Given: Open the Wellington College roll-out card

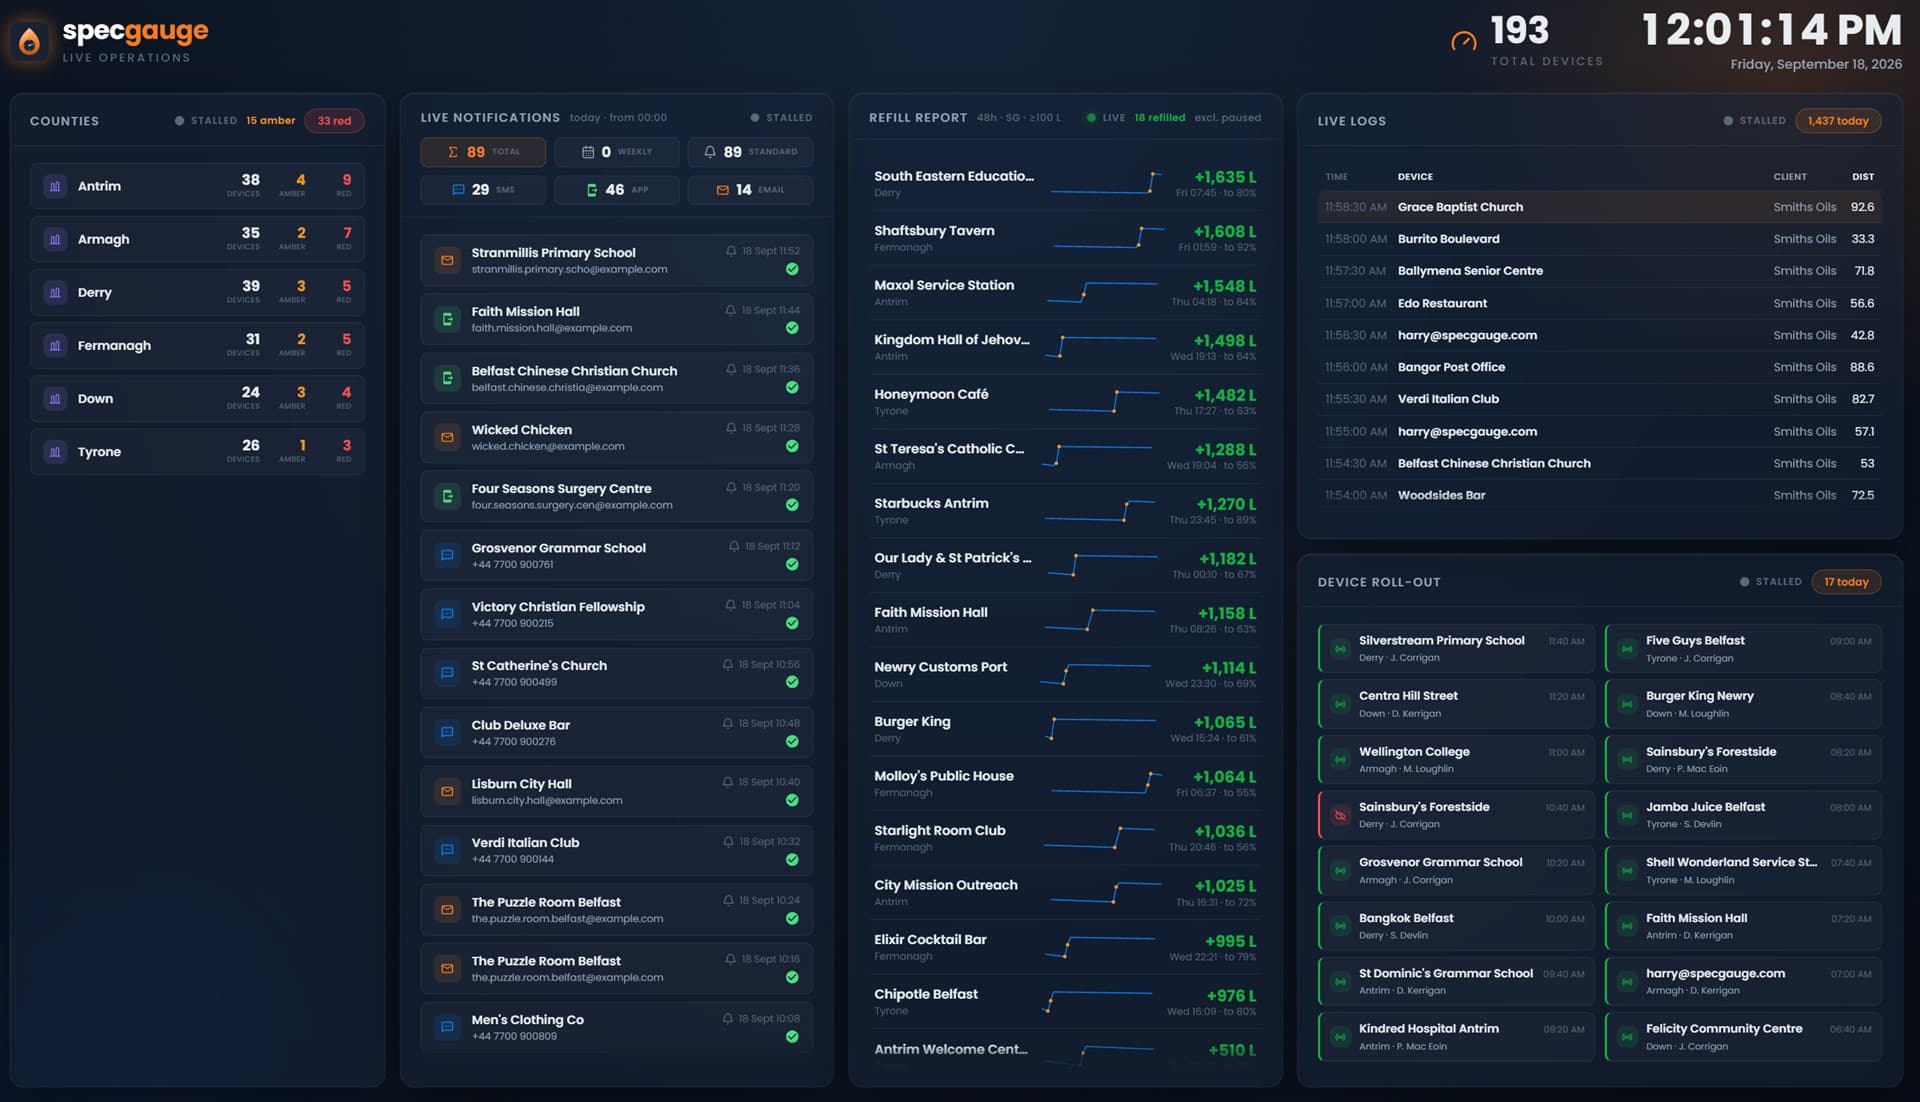Looking at the screenshot, I should 1455,760.
